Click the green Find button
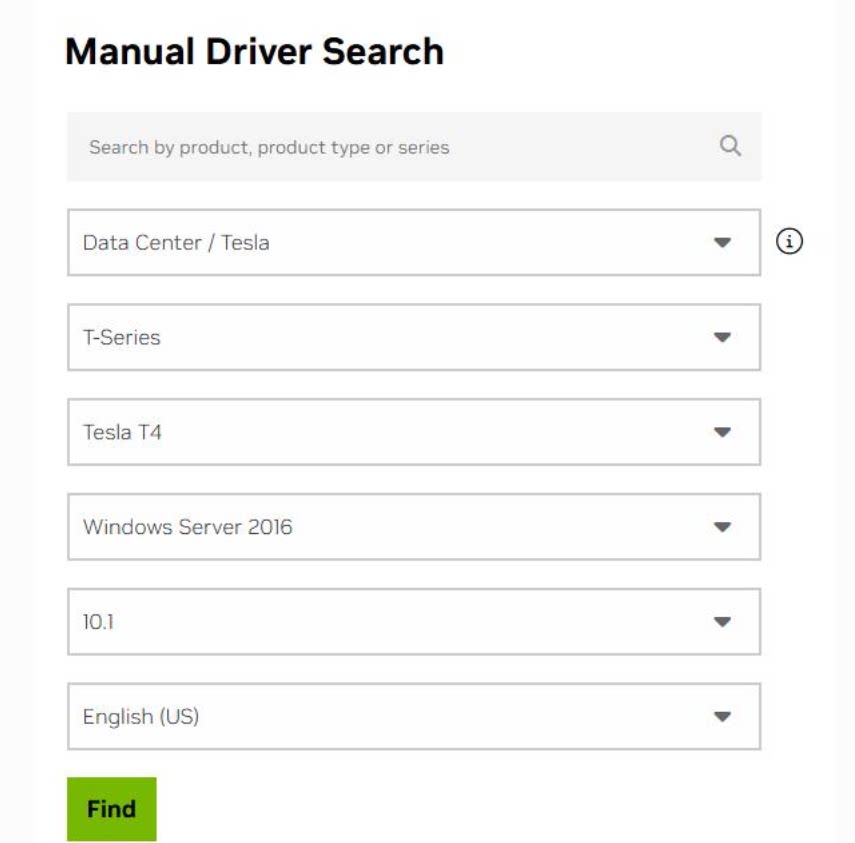 coord(112,809)
